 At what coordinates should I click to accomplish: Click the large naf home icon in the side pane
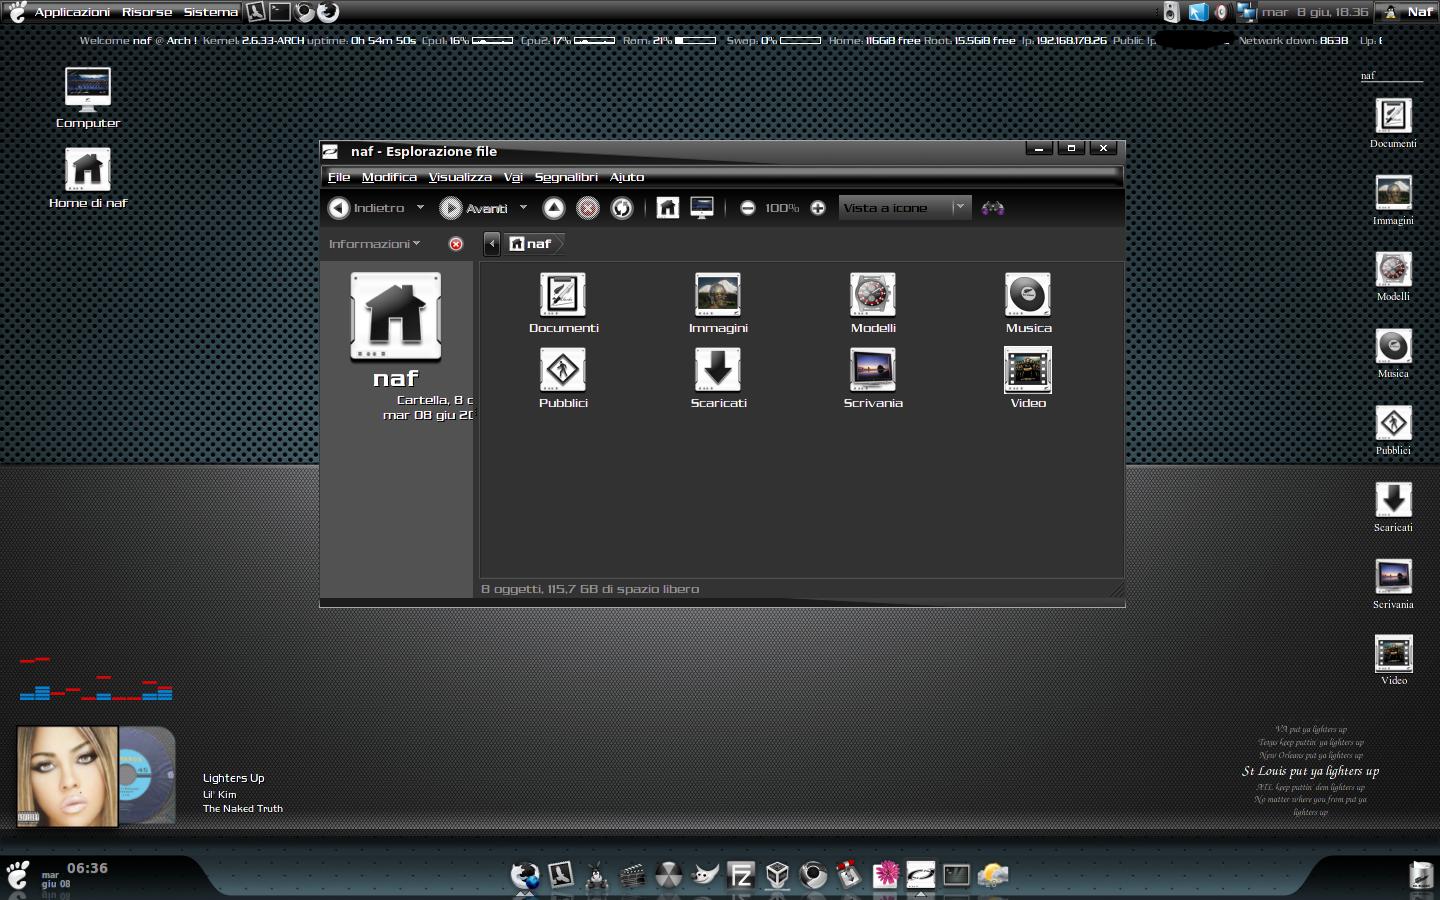pyautogui.click(x=396, y=316)
